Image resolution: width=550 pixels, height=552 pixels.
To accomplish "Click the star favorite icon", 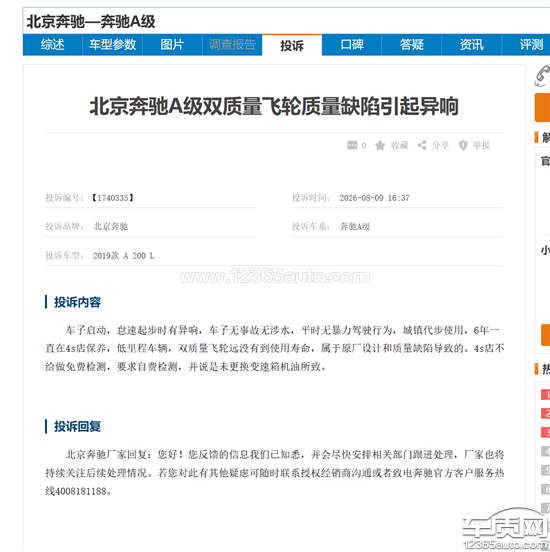I will 380,145.
